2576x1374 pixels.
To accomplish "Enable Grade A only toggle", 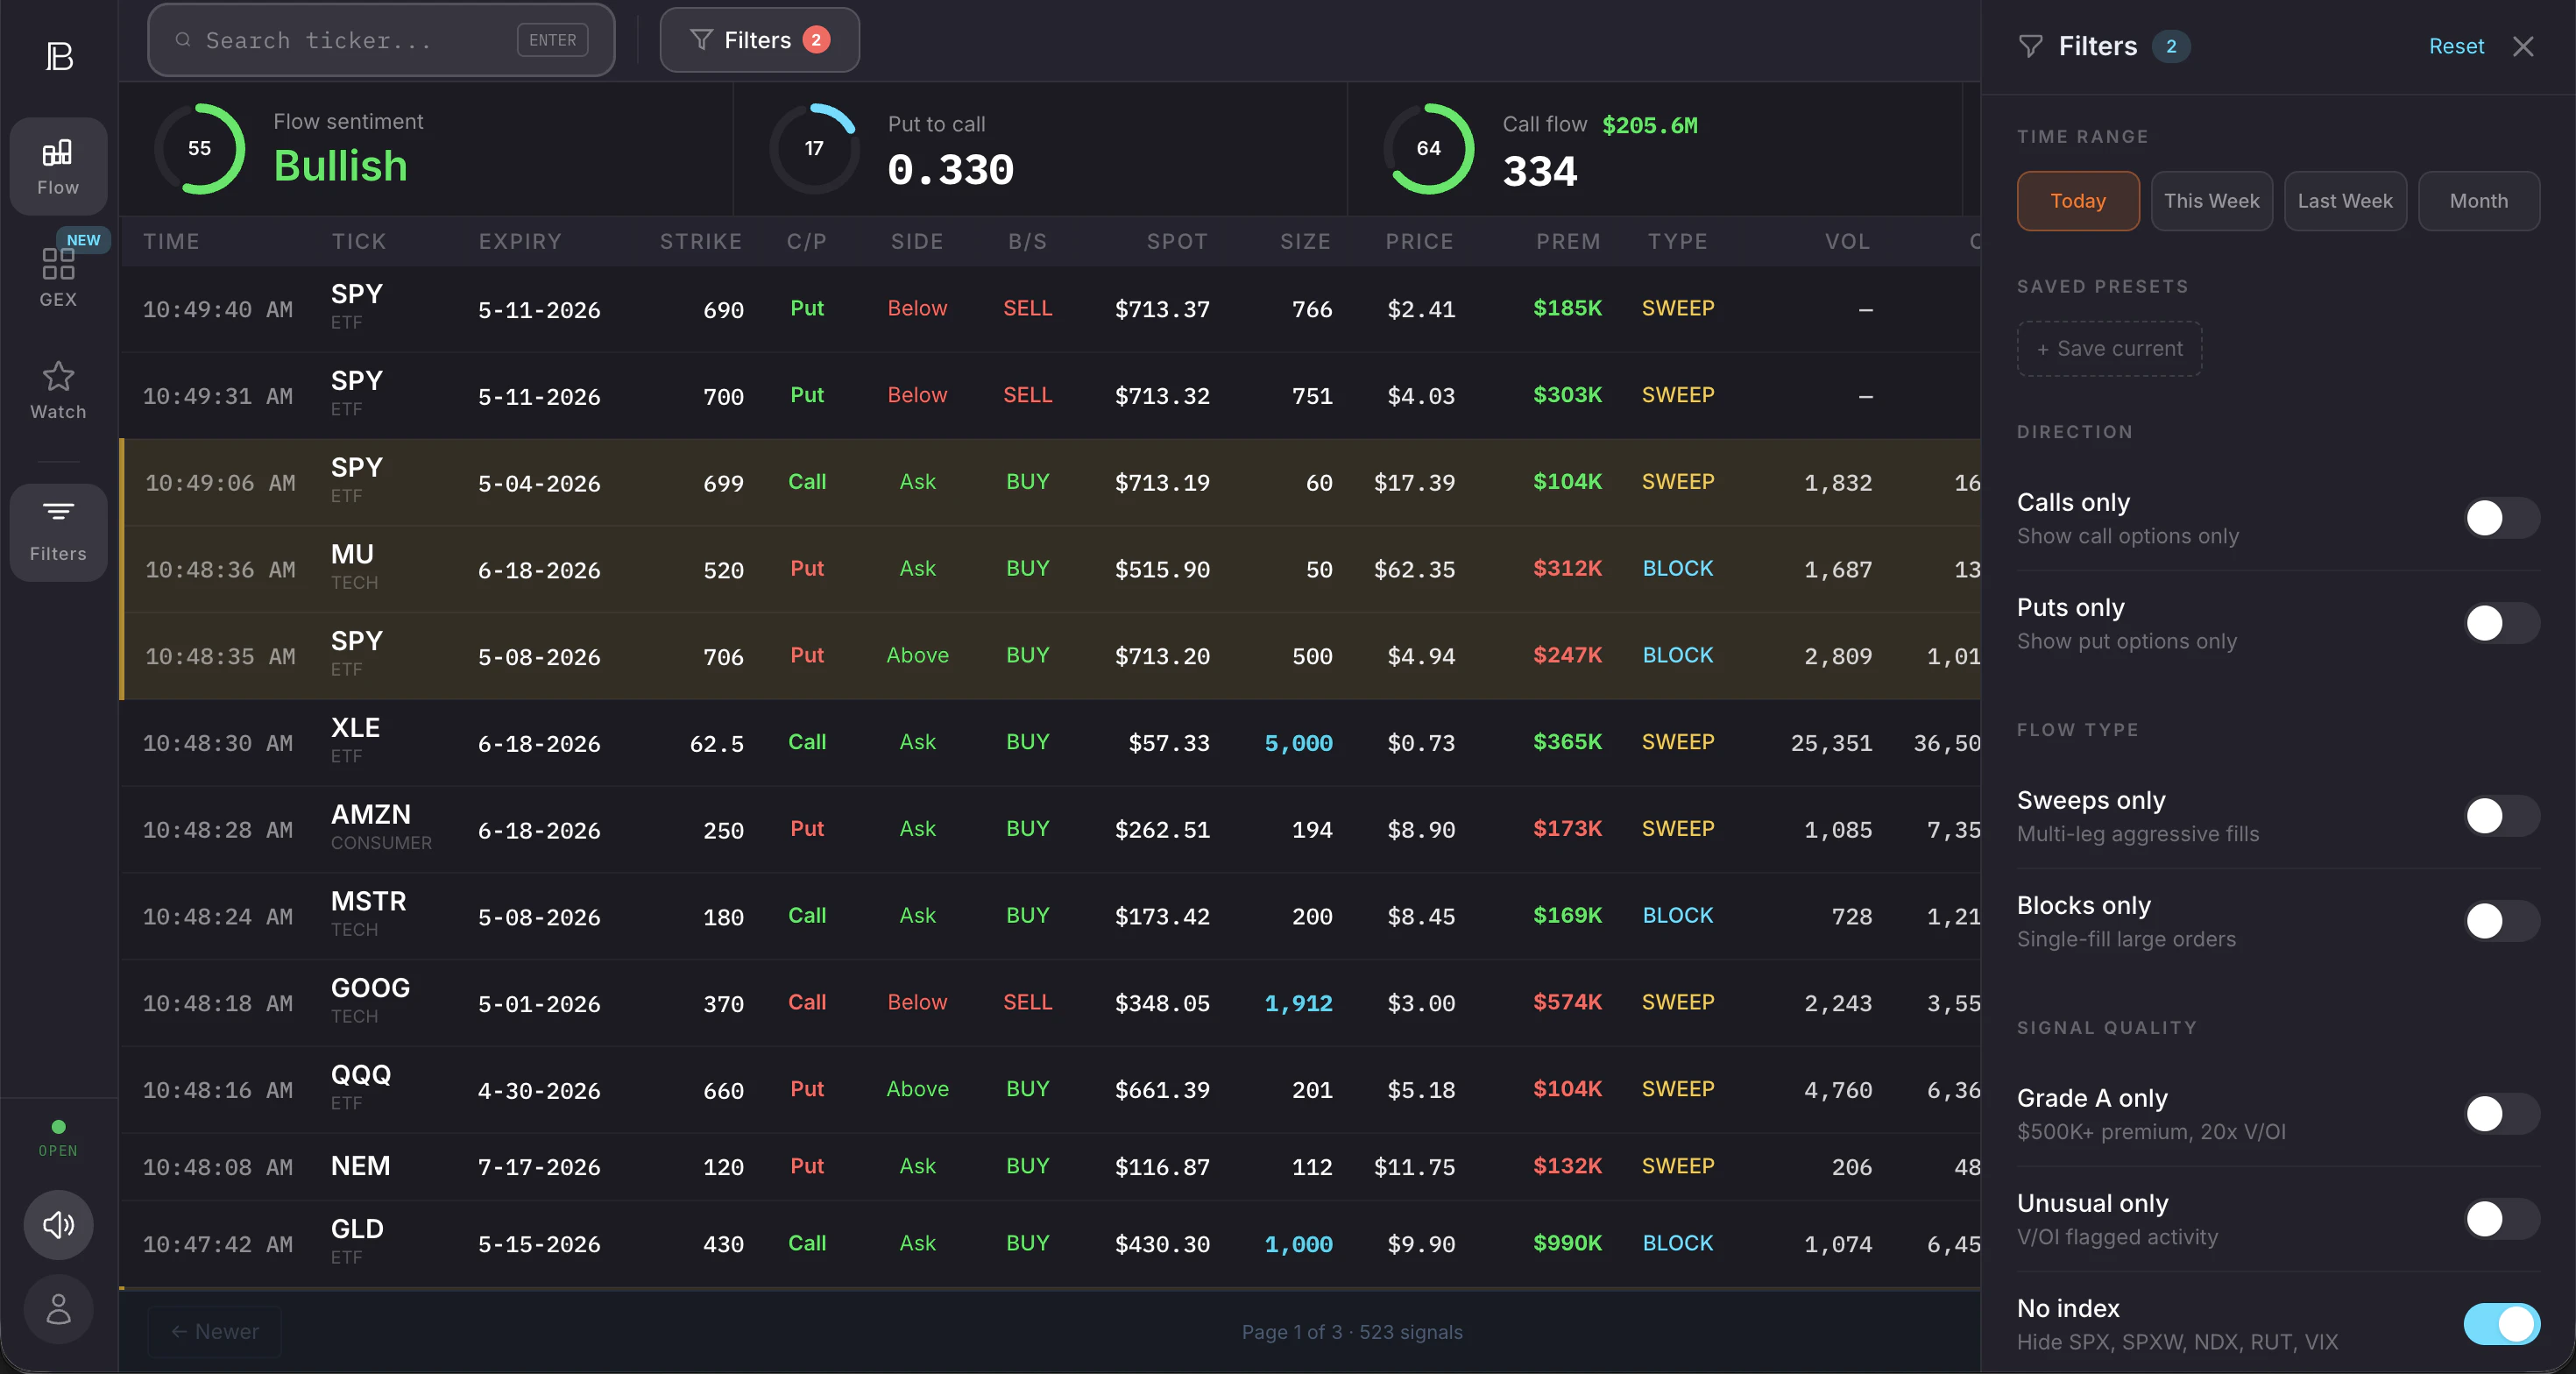I will pos(2501,1114).
